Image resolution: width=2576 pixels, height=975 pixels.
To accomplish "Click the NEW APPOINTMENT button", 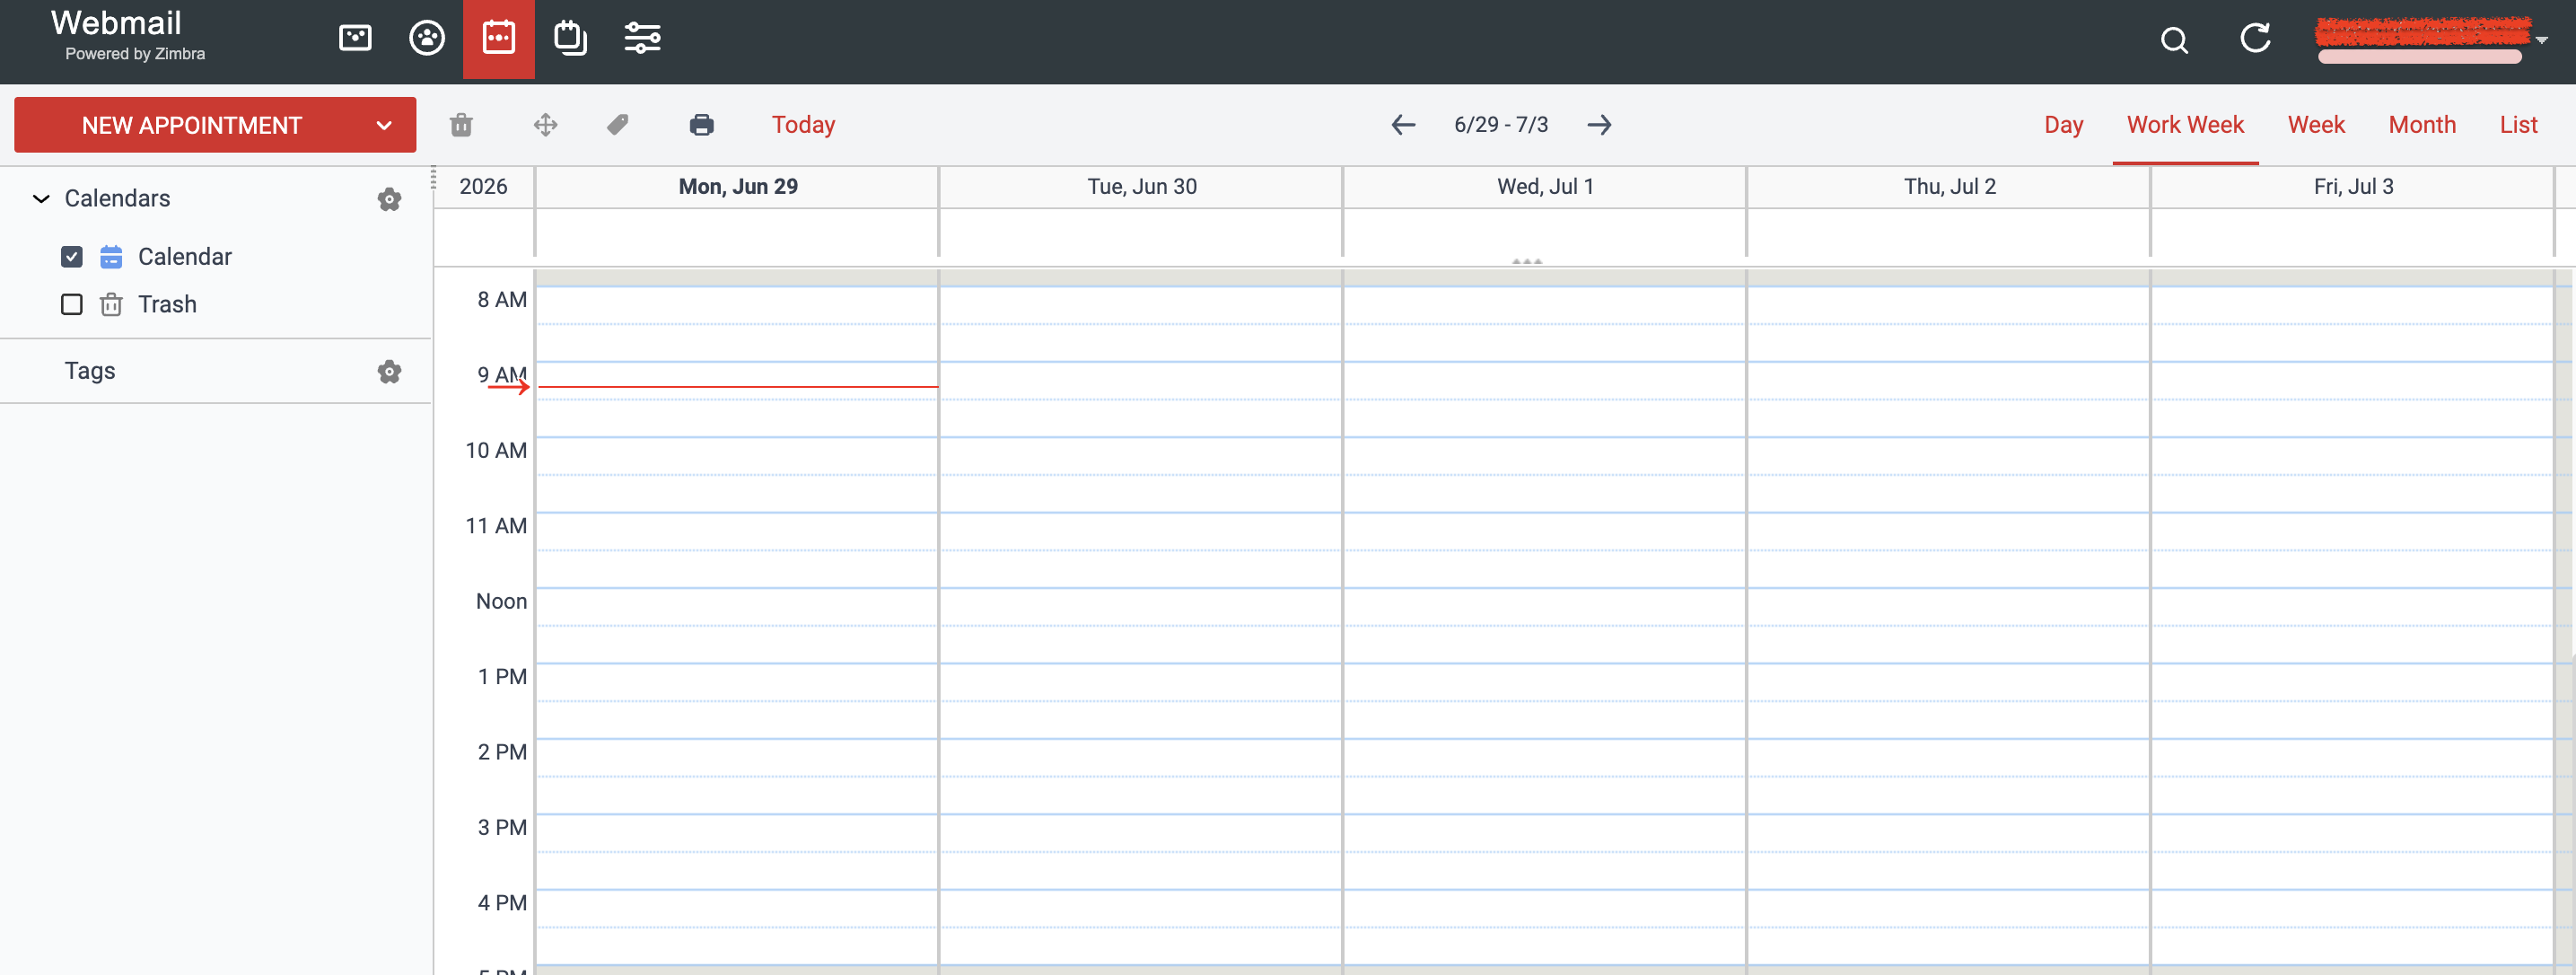I will point(192,125).
